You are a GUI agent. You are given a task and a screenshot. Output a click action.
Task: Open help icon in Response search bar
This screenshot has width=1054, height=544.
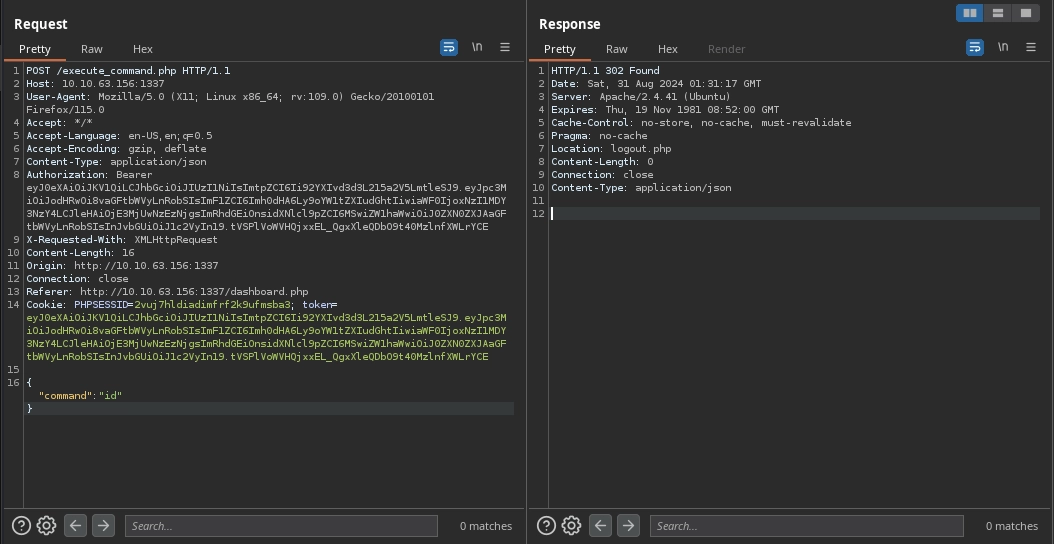546,525
